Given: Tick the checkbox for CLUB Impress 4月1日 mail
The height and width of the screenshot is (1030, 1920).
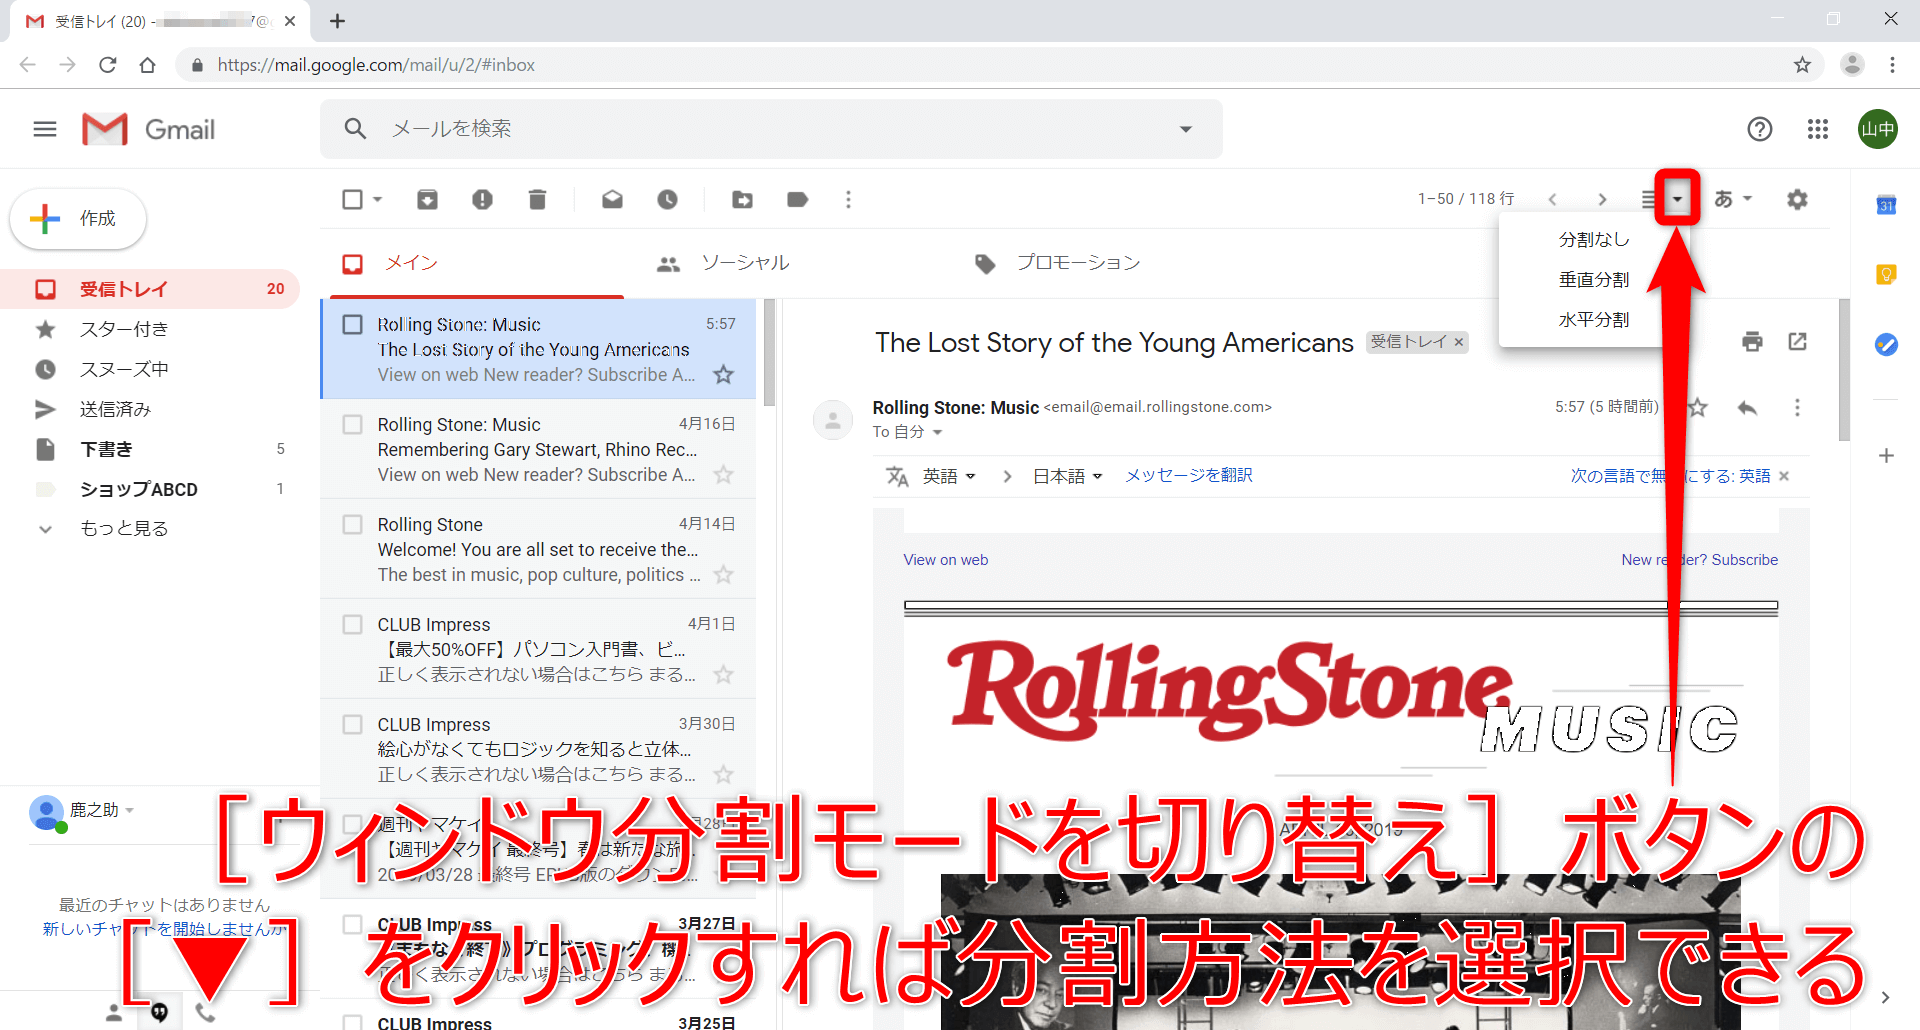Looking at the screenshot, I should [x=352, y=624].
